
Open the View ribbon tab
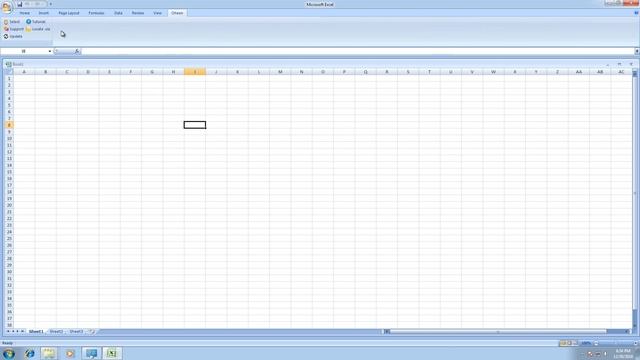click(158, 13)
